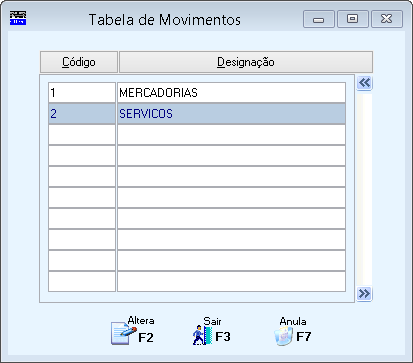Viewport: 413px width, 363px height.
Task: Click the double right arrow scroll icon
Action: point(364,294)
